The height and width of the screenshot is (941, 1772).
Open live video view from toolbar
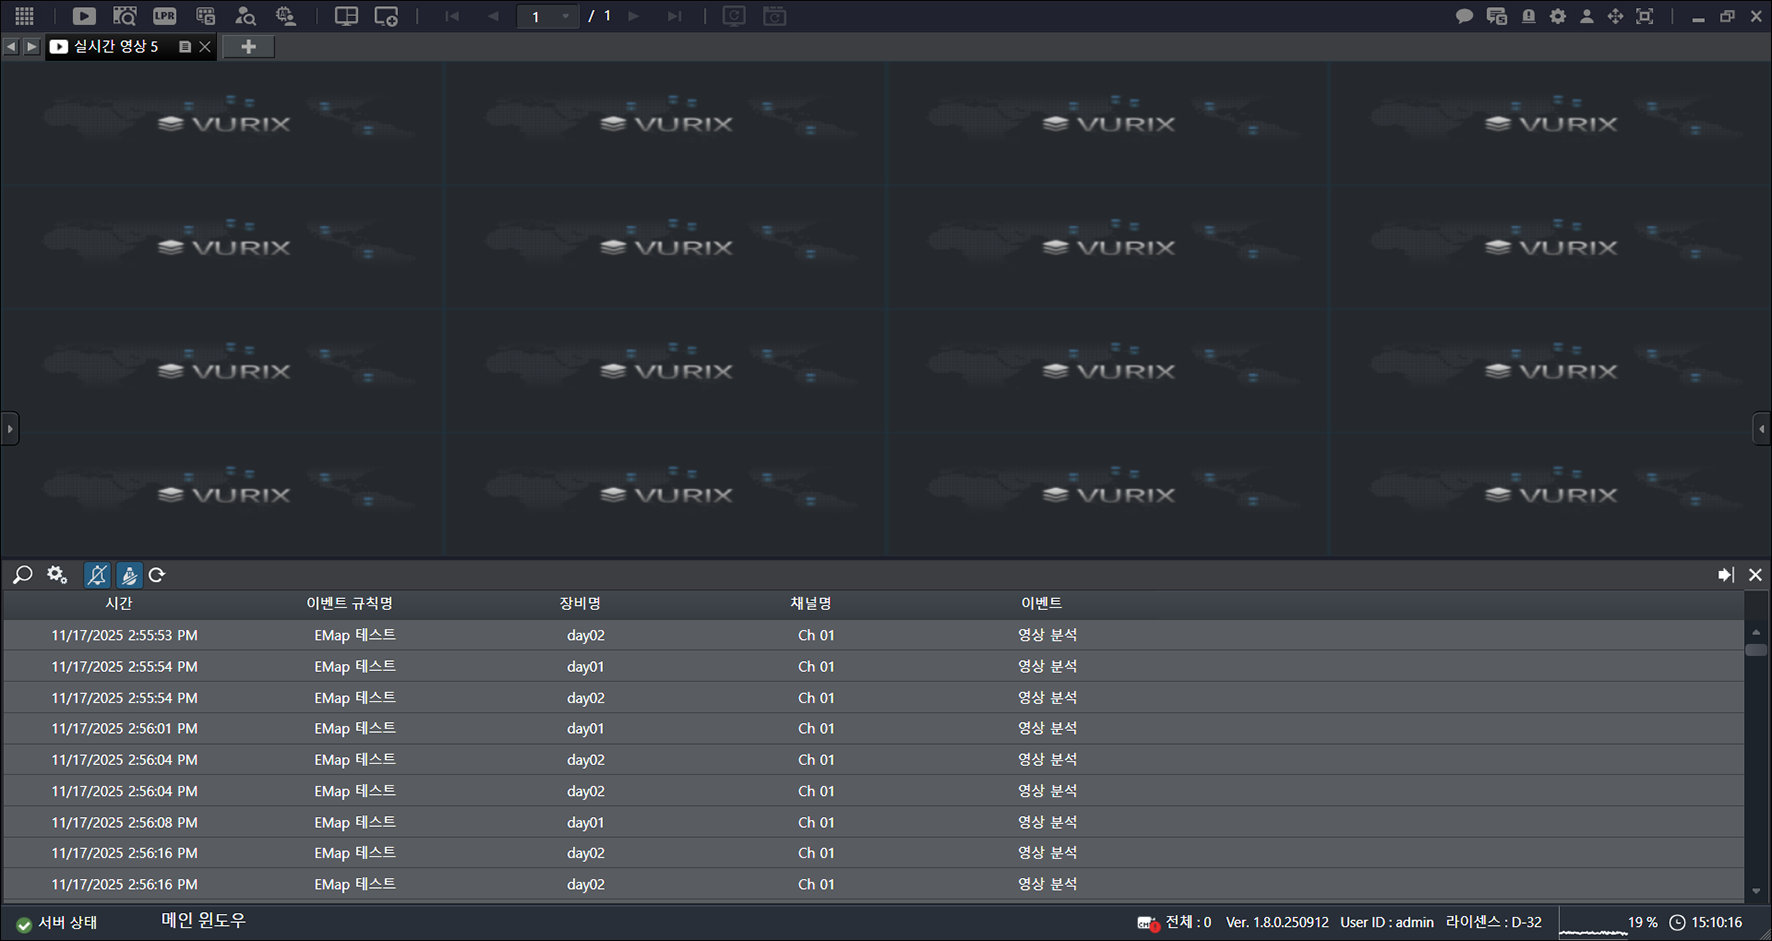tap(84, 16)
